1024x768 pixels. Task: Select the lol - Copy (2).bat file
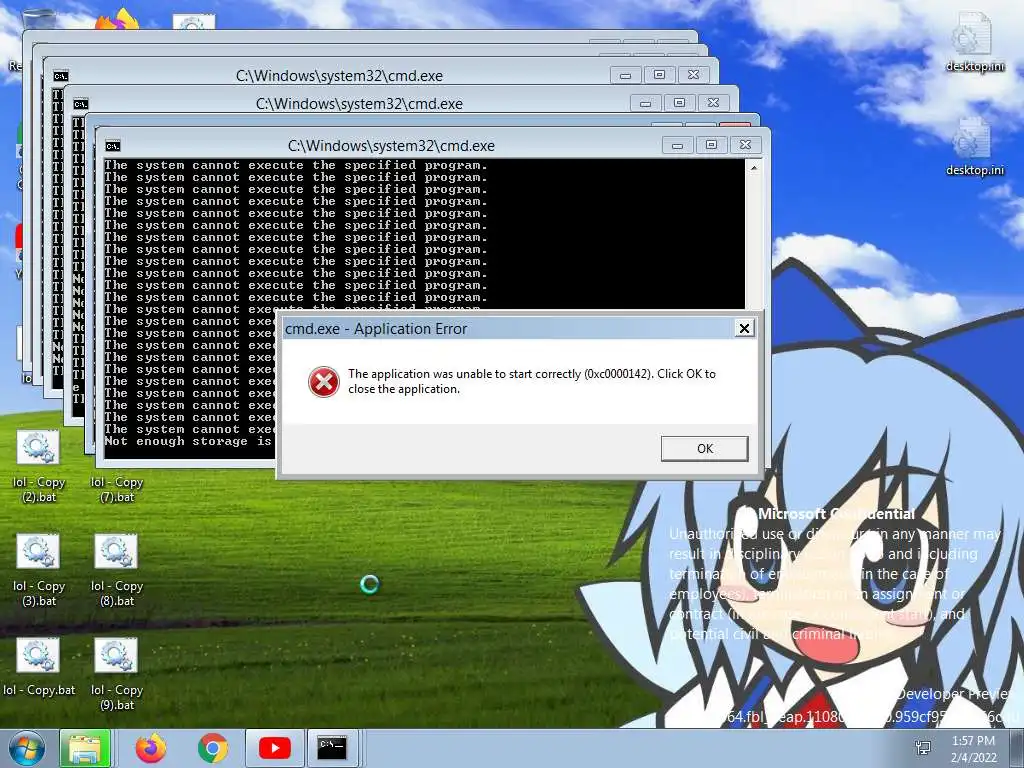[39, 466]
